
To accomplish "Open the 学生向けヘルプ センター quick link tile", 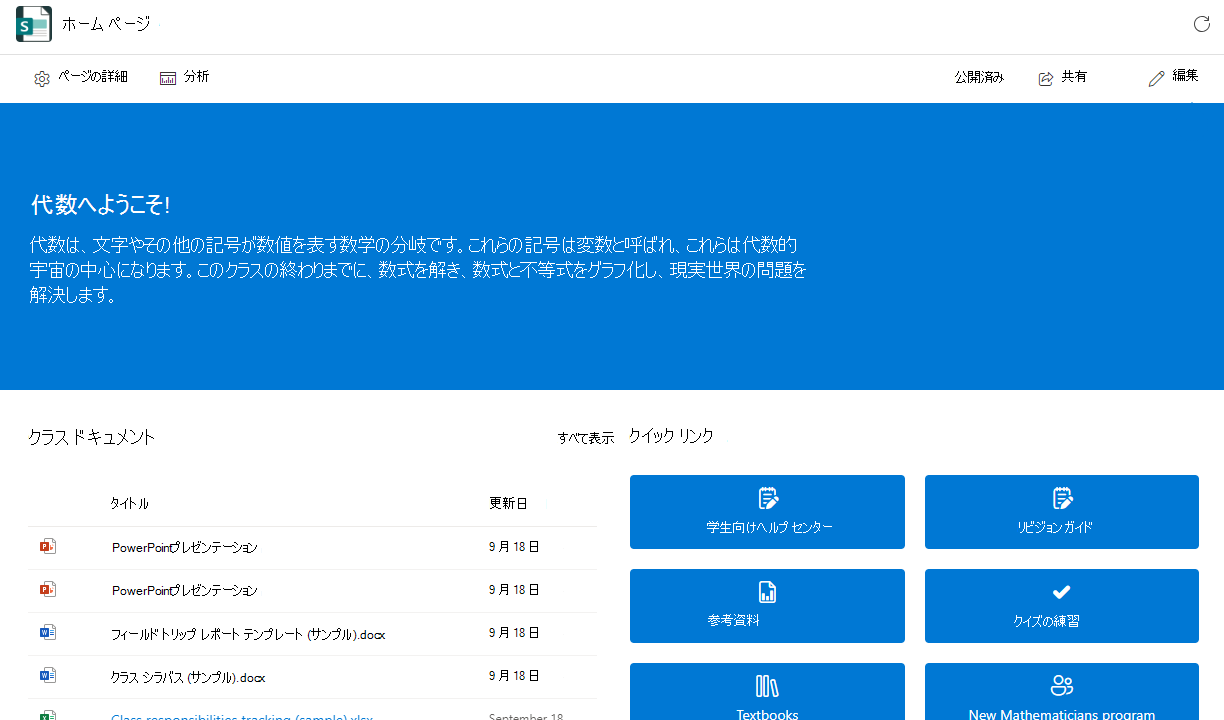I will [x=767, y=512].
